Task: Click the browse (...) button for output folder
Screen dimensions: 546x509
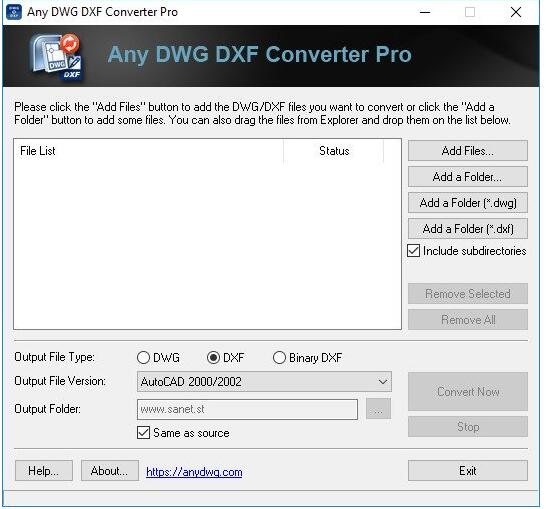Action: (x=379, y=409)
